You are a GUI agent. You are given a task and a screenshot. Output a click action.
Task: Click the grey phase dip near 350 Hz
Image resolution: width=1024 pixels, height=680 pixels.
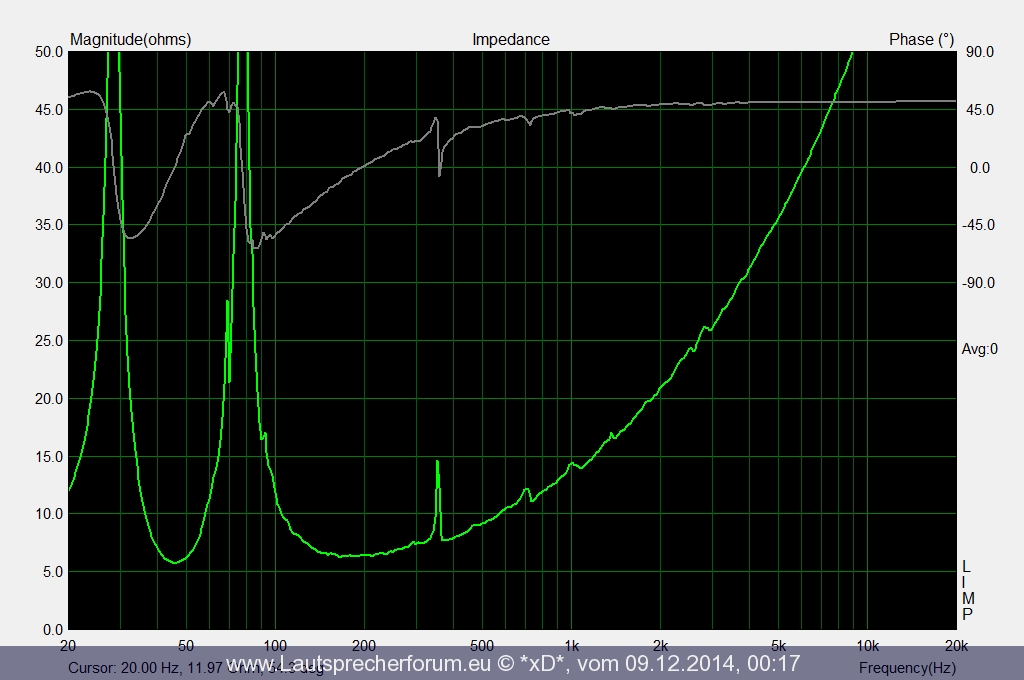click(x=439, y=172)
